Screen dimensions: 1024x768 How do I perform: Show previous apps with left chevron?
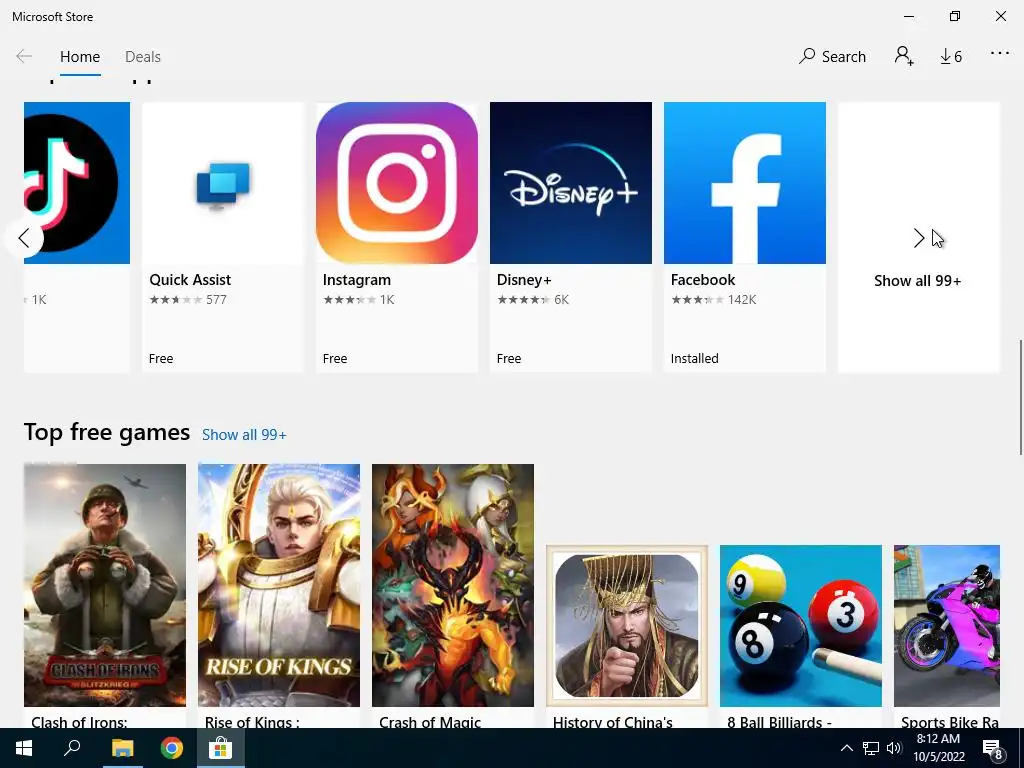tap(24, 238)
